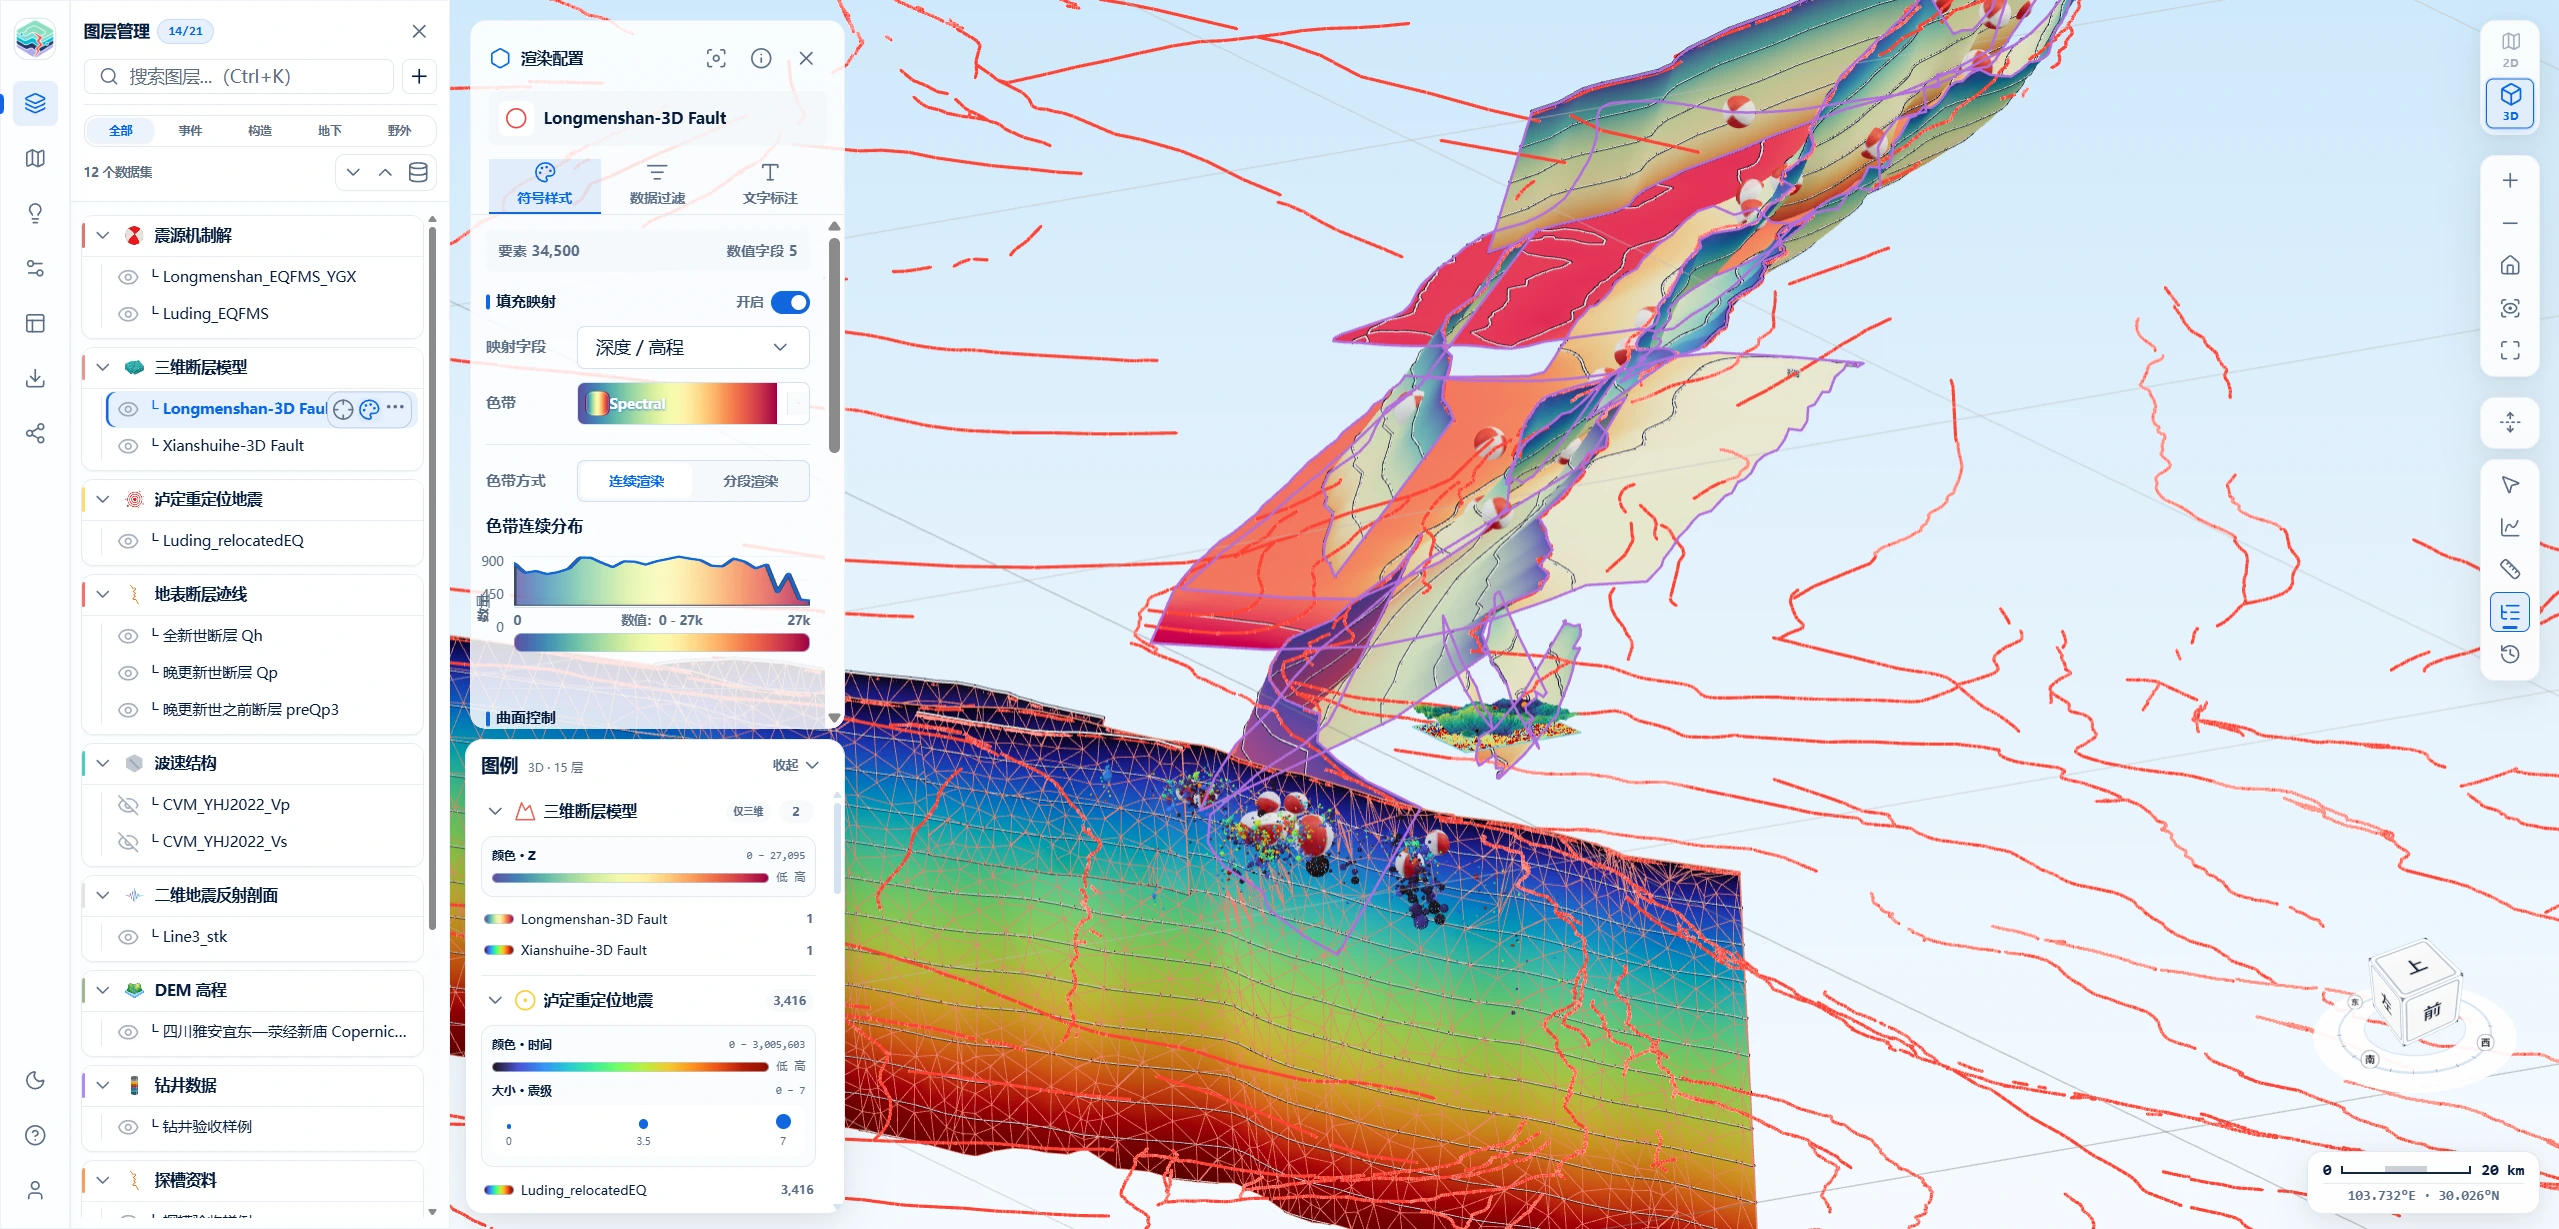Screen dimensions: 2559x1229
Task: Switch to 3D view mode
Action: (x=2510, y=103)
